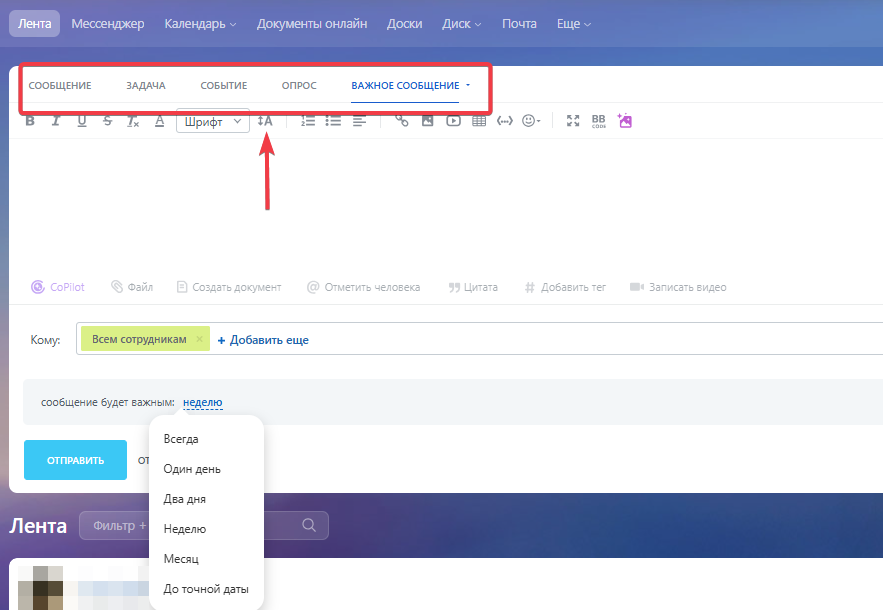Insert table into the message
This screenshot has height=610, width=883.
click(479, 121)
